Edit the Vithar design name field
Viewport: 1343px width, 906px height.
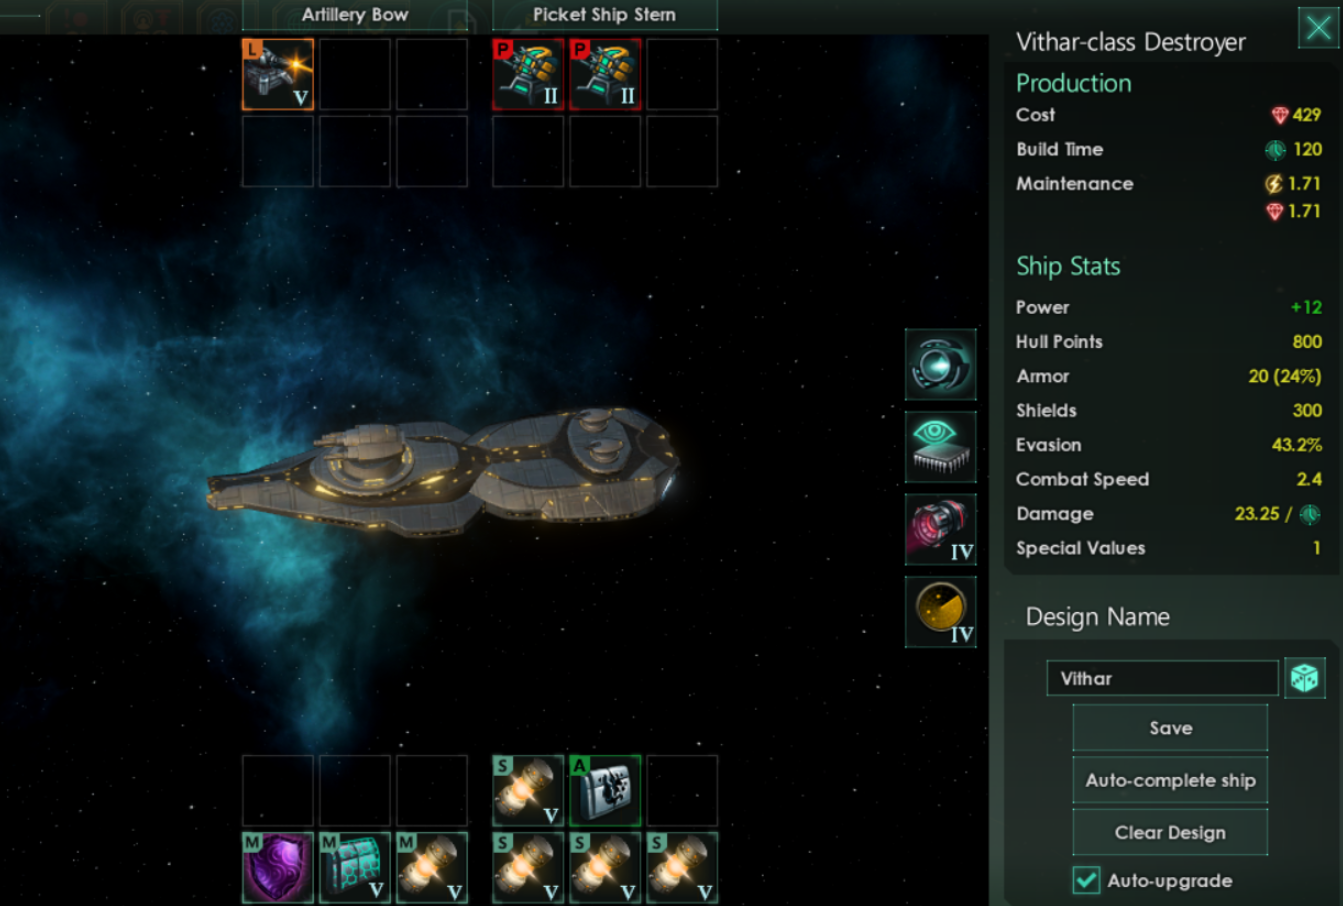1162,678
